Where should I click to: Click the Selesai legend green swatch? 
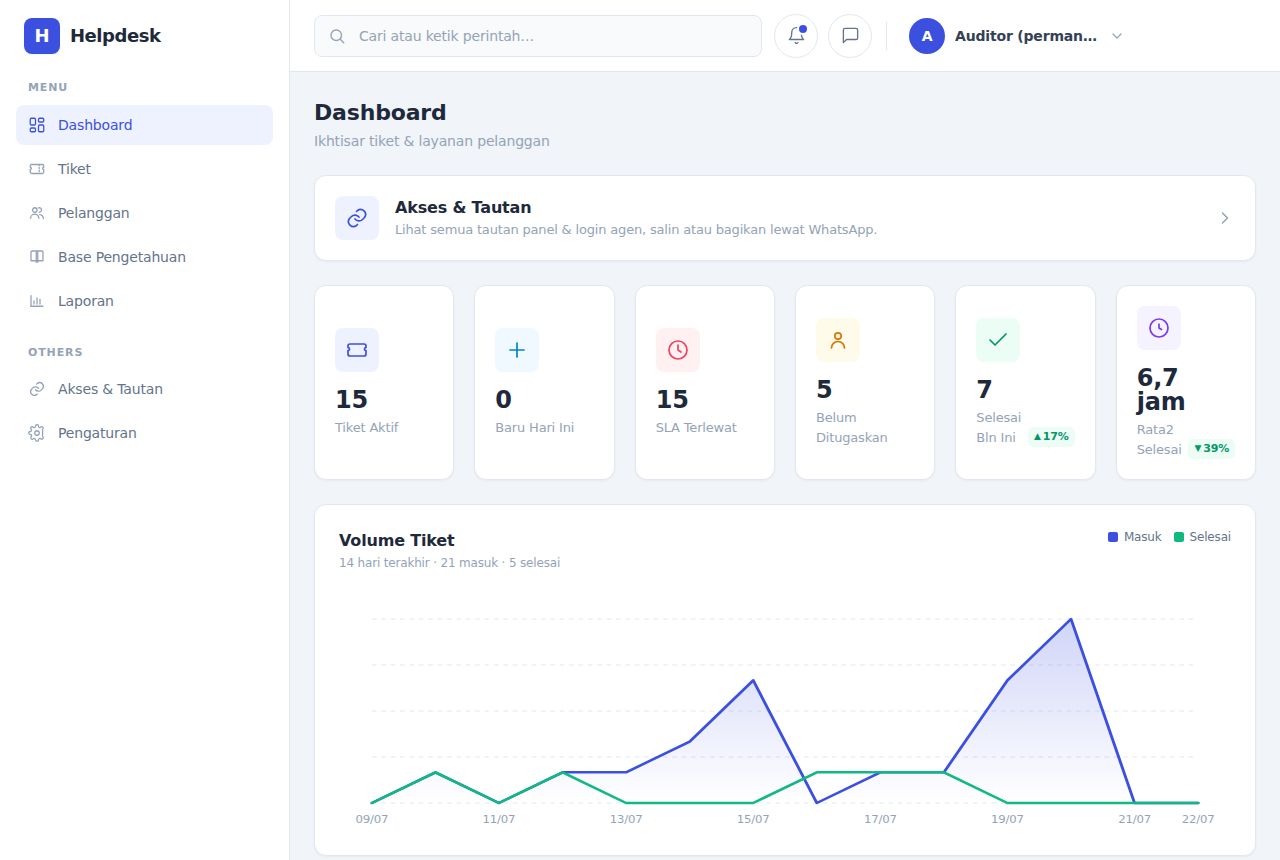(x=1179, y=537)
